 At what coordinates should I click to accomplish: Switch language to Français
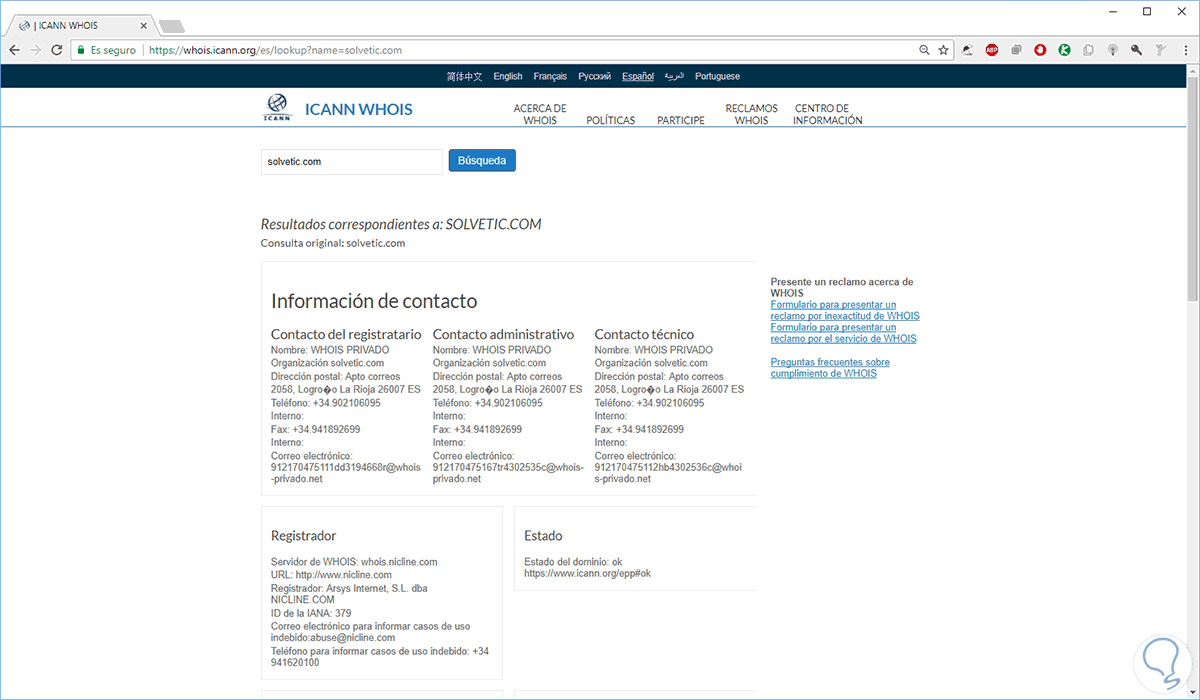pos(550,76)
